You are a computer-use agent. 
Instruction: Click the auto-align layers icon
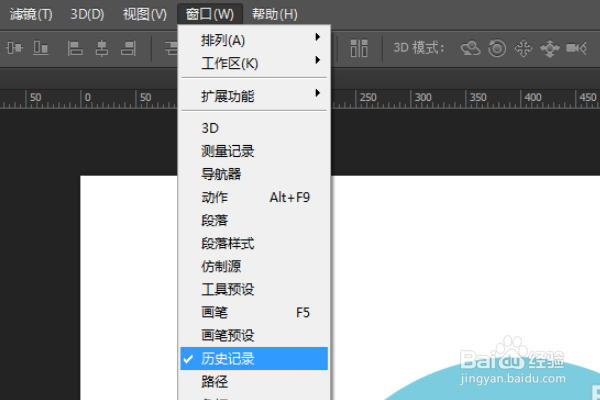359,48
